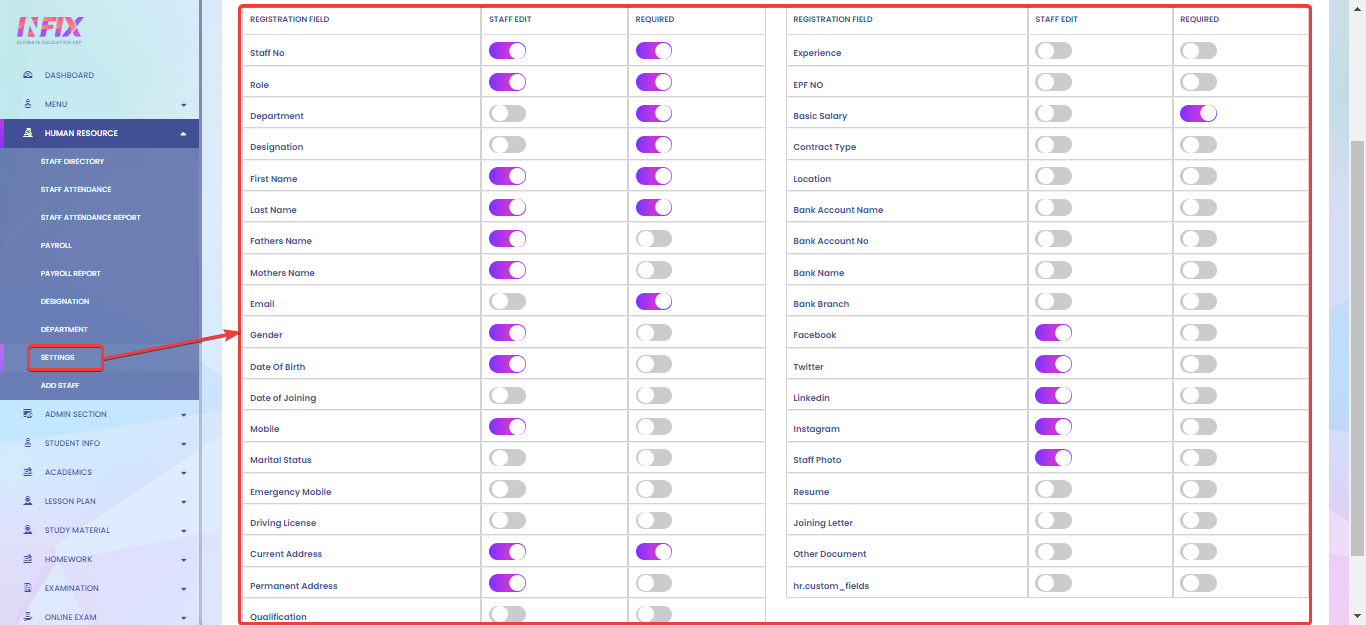Image resolution: width=1366 pixels, height=625 pixels.
Task: Click the Online Exam sidebar icon
Action: coord(28,617)
